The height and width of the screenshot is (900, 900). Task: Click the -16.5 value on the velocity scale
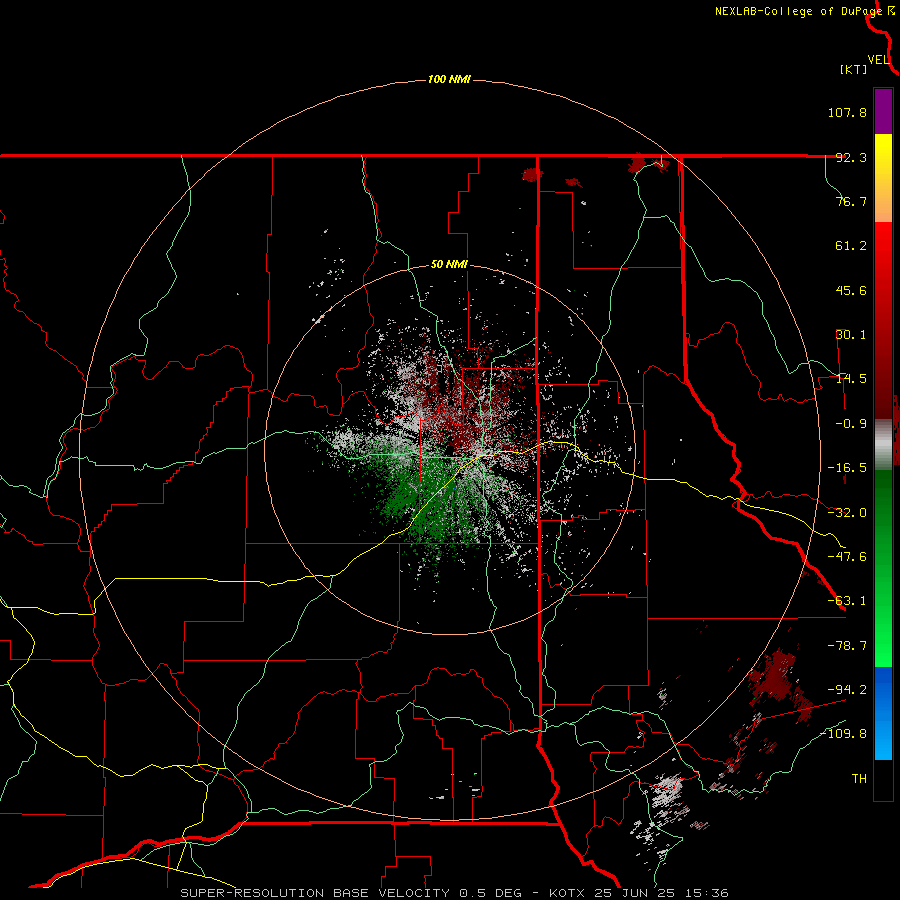click(x=847, y=468)
